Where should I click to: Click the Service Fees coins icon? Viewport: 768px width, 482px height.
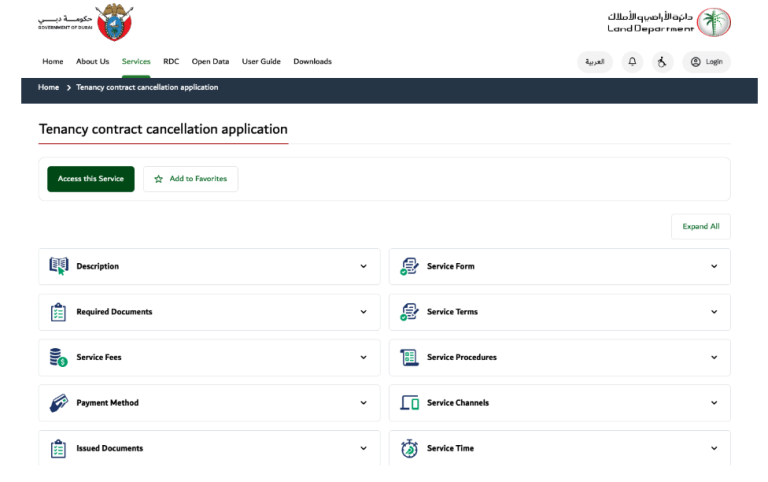58,357
